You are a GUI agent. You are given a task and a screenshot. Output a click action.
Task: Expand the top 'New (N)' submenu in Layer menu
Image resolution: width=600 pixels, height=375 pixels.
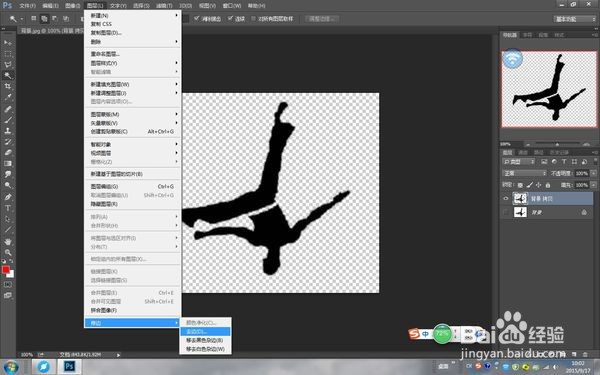click(132, 15)
